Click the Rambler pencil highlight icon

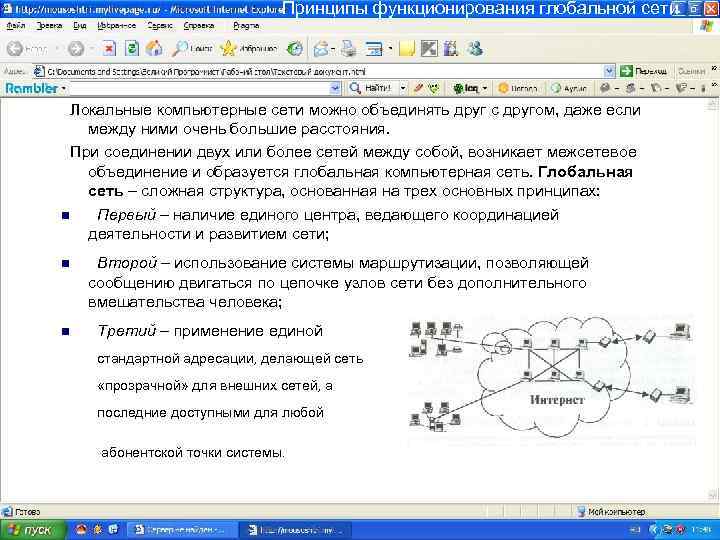click(x=417, y=88)
